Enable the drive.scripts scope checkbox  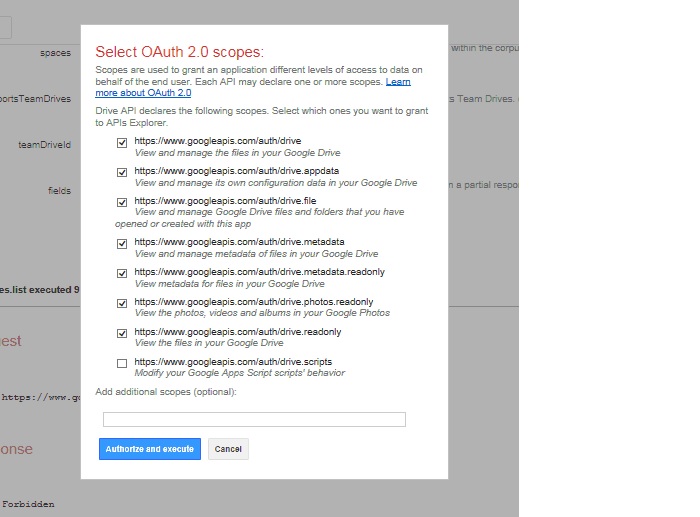[x=122, y=363]
